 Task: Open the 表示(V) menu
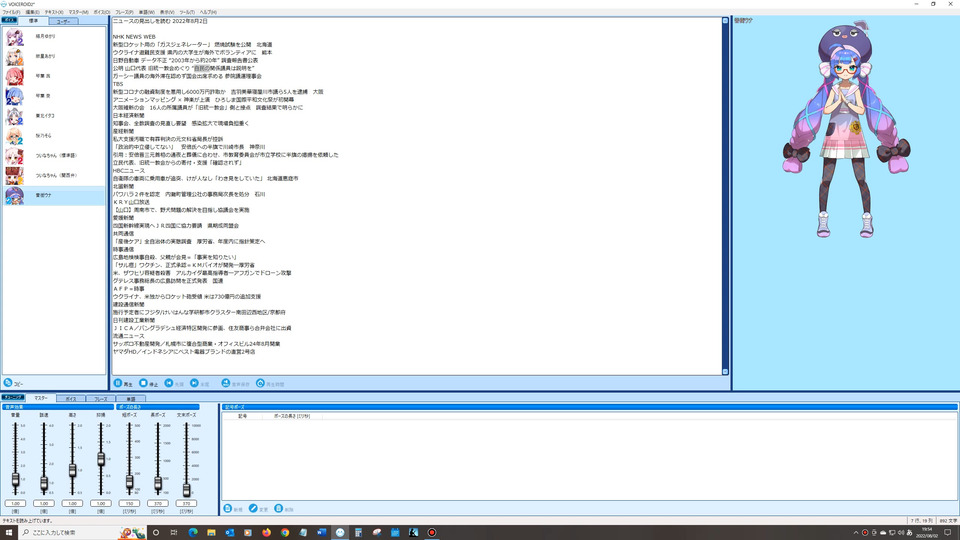click(x=167, y=12)
